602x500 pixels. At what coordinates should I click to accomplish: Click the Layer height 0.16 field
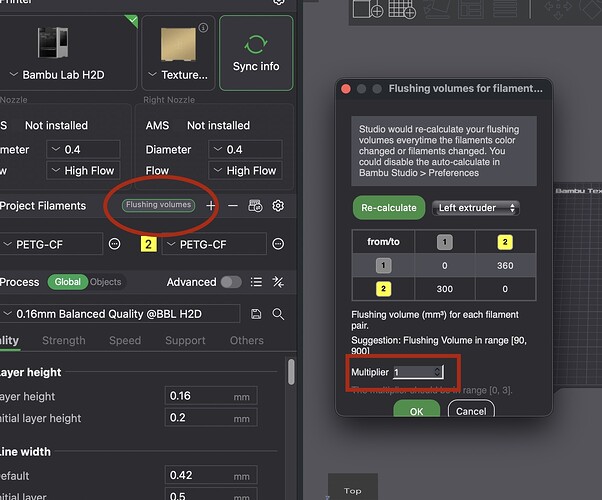coord(211,396)
